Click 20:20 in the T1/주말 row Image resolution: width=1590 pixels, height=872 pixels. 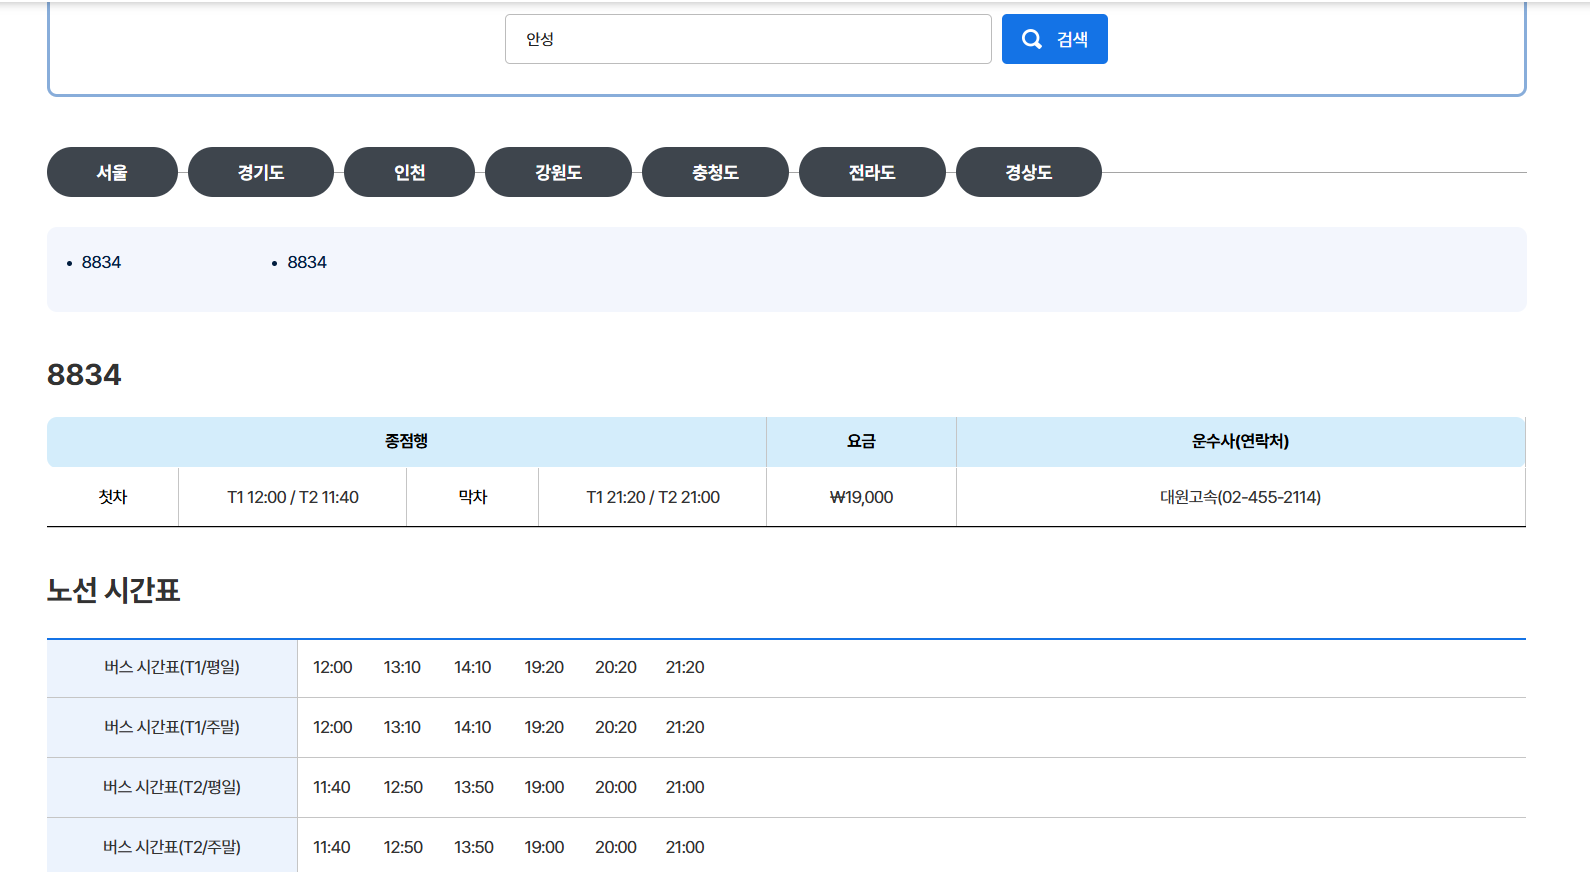pyautogui.click(x=616, y=727)
